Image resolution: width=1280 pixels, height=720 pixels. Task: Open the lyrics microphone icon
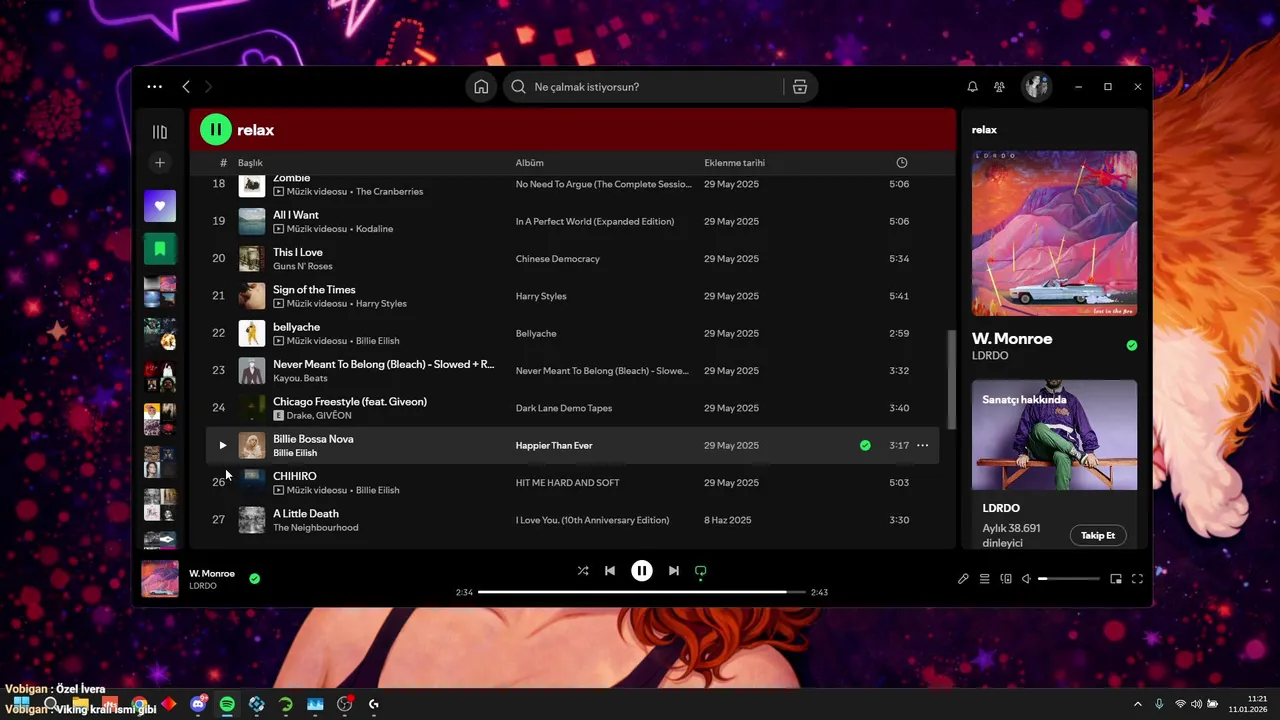pos(963,579)
